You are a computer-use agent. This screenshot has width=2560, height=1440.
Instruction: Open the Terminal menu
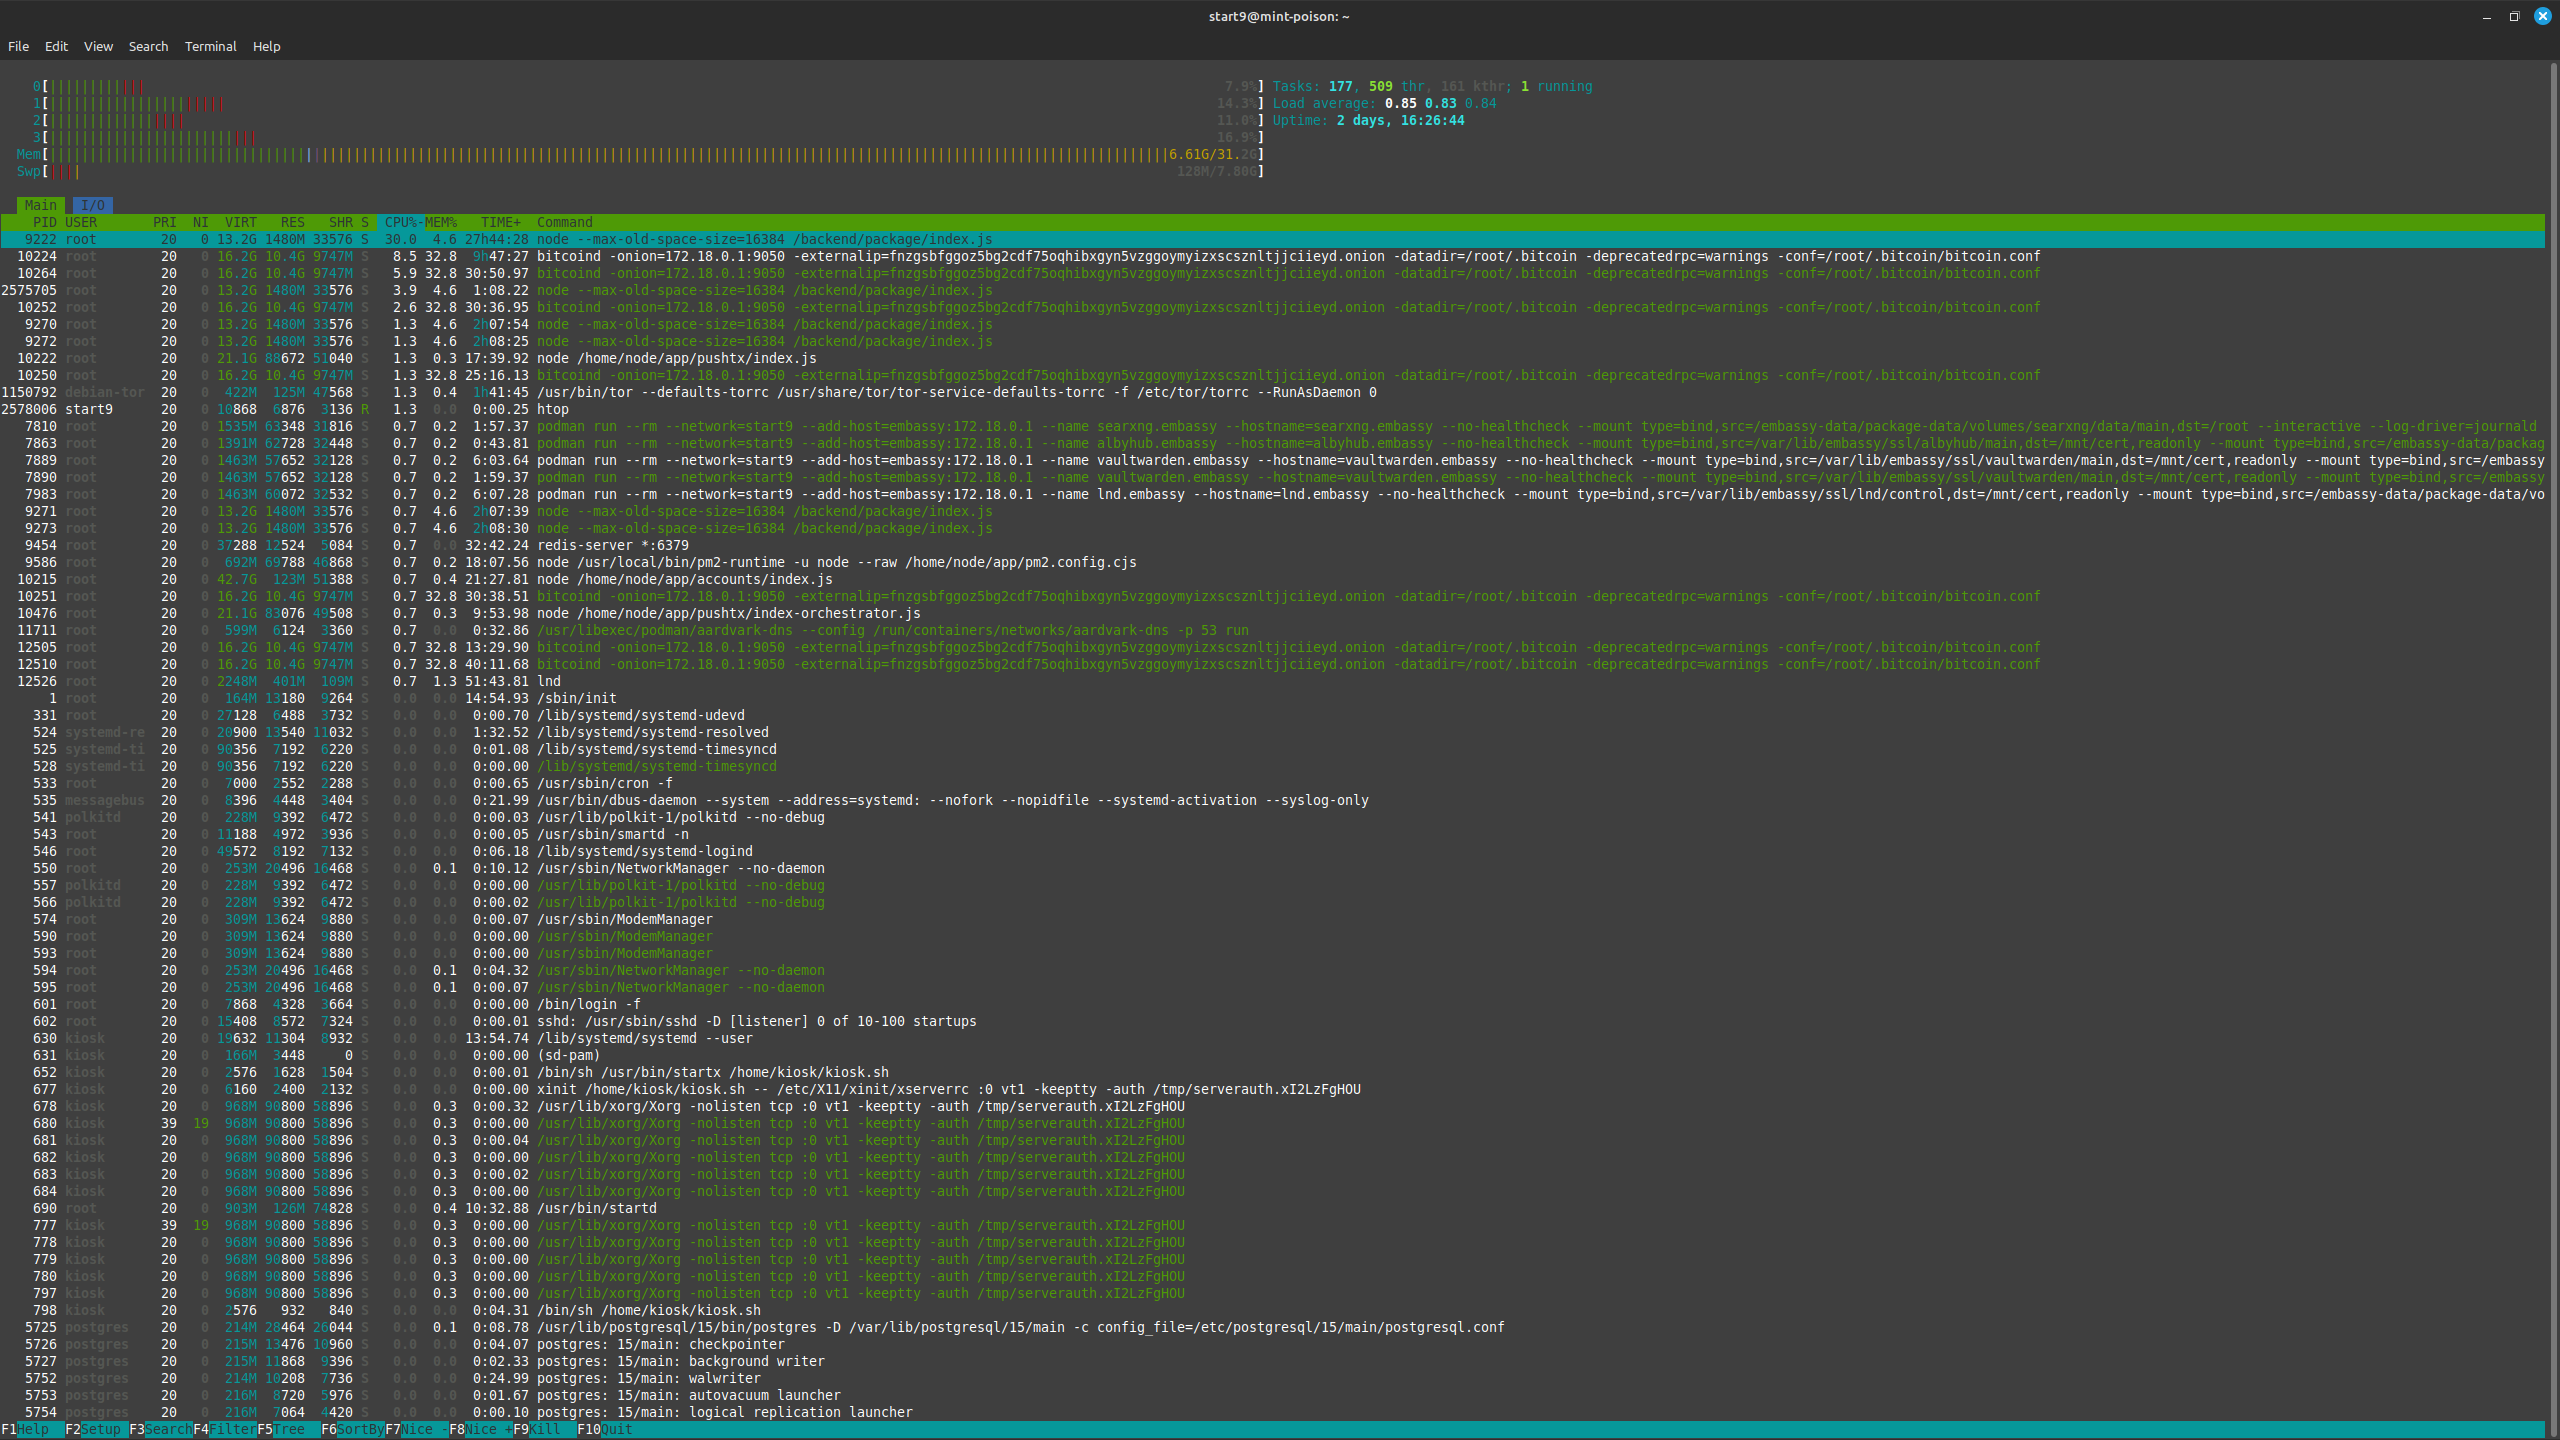[x=210, y=46]
